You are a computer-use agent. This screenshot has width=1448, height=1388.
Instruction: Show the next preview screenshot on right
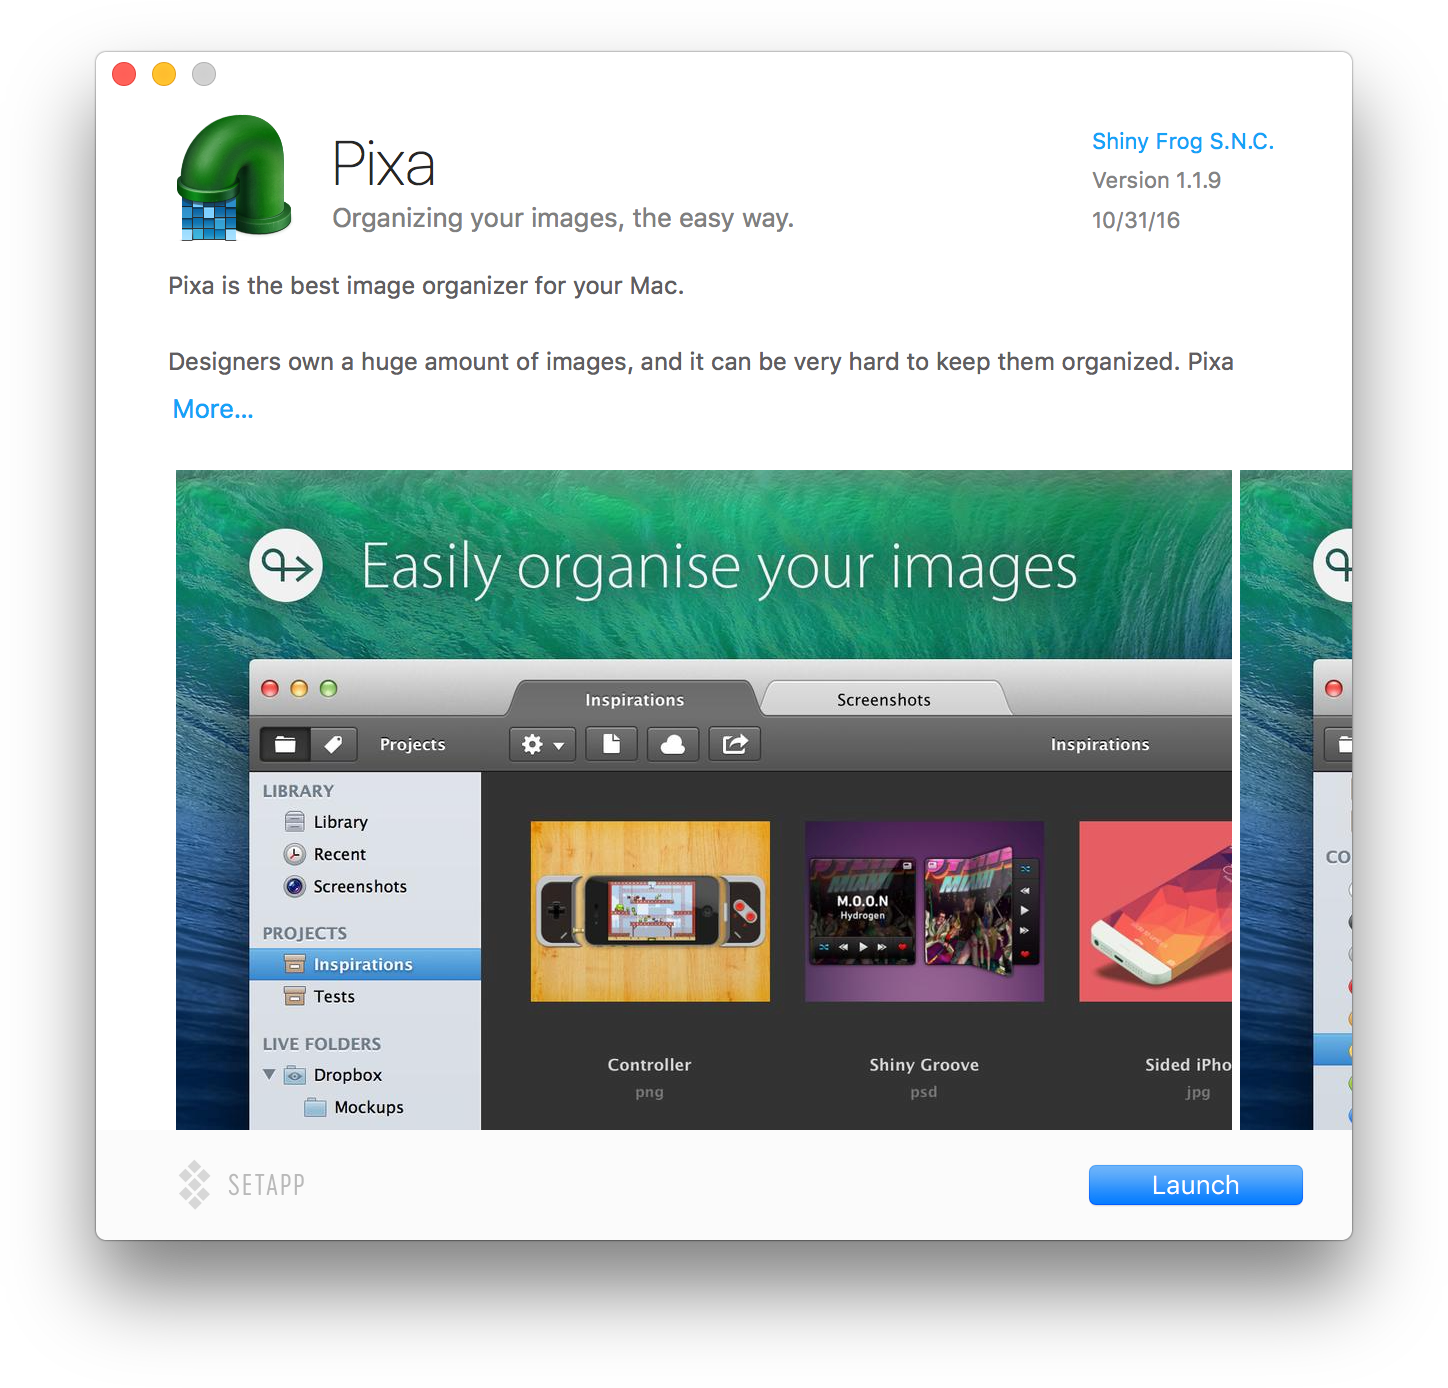coord(1296,800)
